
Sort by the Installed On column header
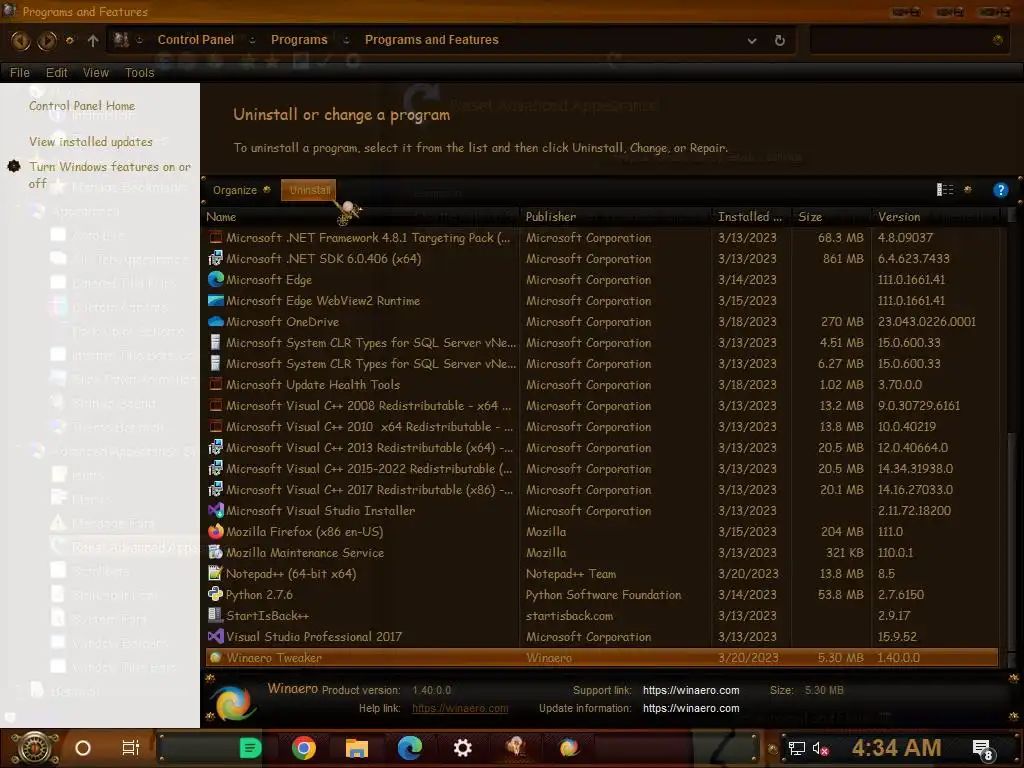pos(750,217)
